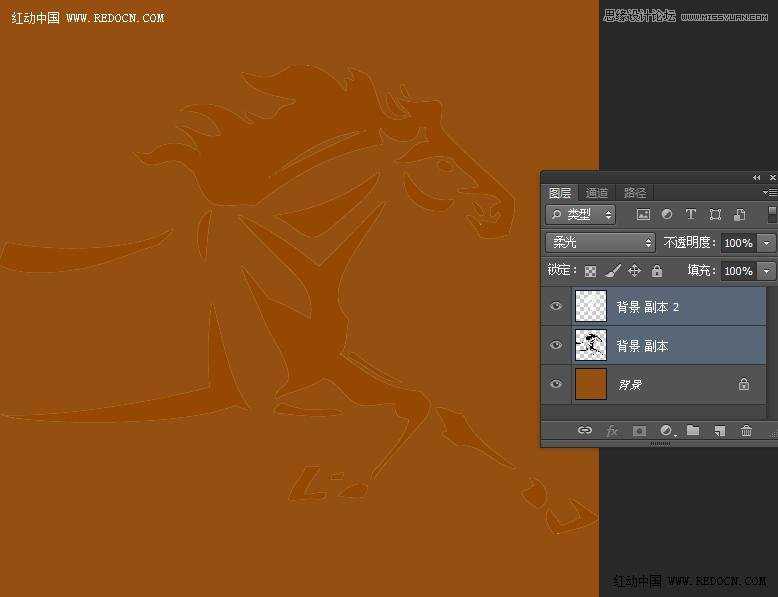Screen dimensions: 778x597
Task: Add a layer mask
Action: point(639,431)
